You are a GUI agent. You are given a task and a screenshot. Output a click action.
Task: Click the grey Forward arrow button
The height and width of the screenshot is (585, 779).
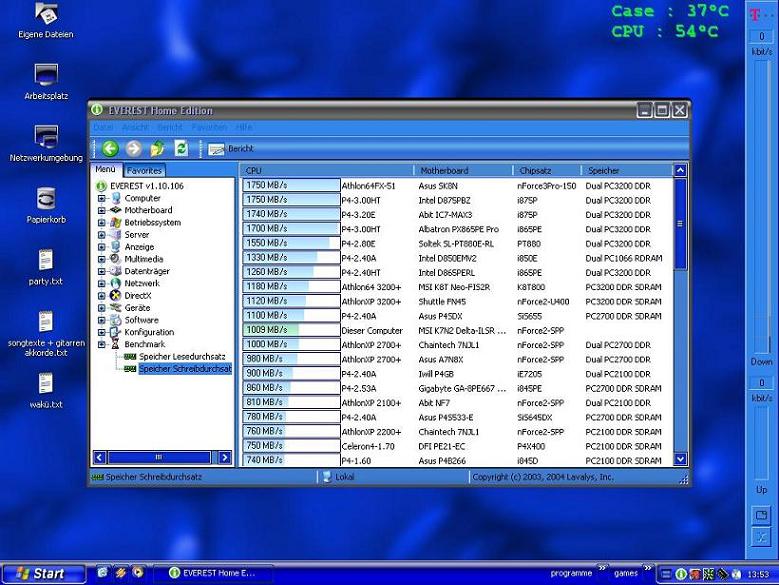(x=133, y=148)
